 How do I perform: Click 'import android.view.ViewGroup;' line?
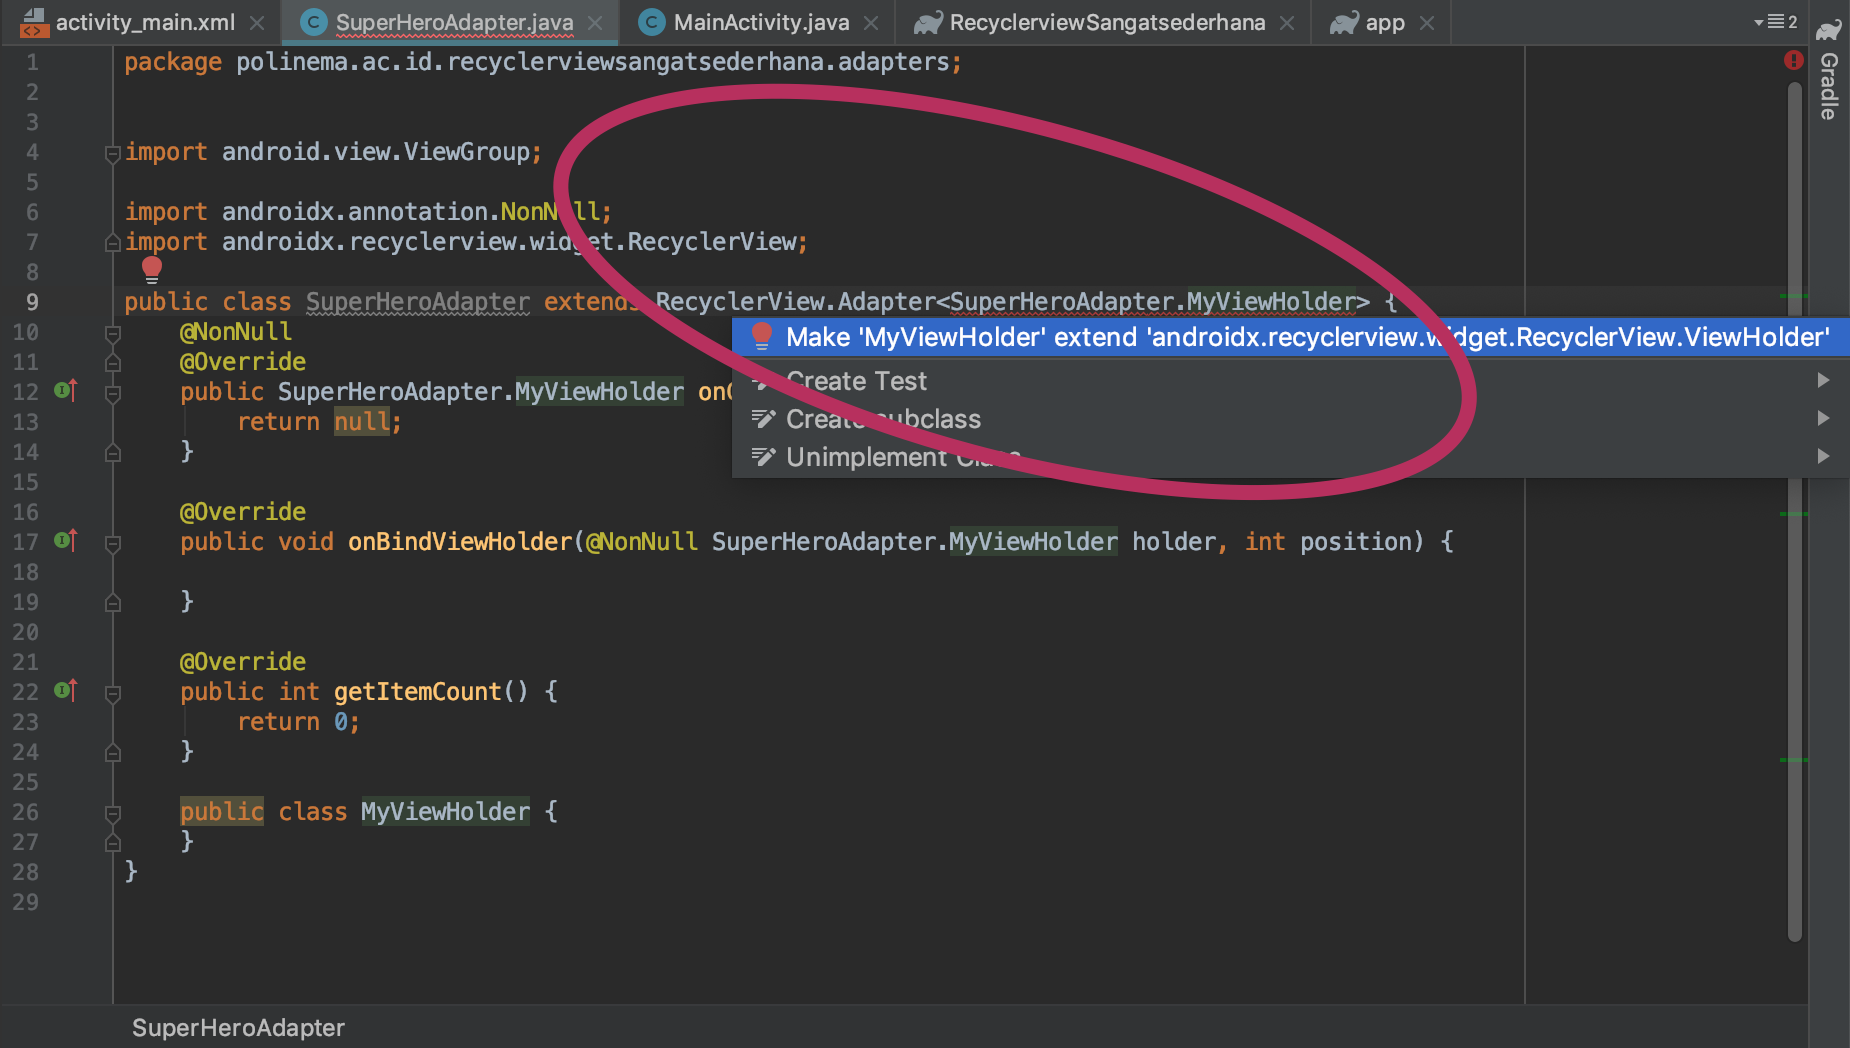[333, 152]
